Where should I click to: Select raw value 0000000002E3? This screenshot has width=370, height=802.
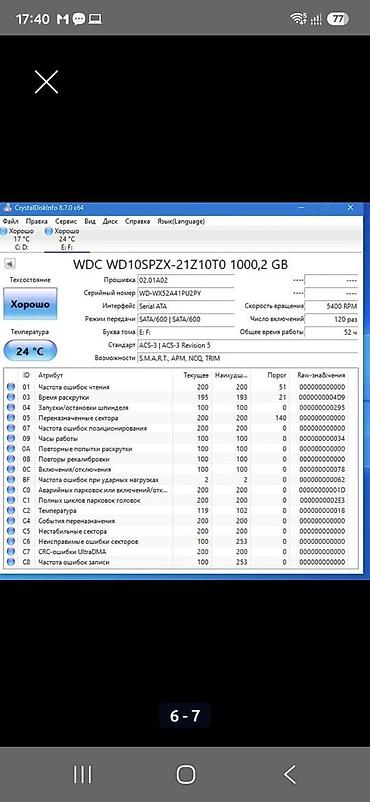pyautogui.click(x=321, y=500)
